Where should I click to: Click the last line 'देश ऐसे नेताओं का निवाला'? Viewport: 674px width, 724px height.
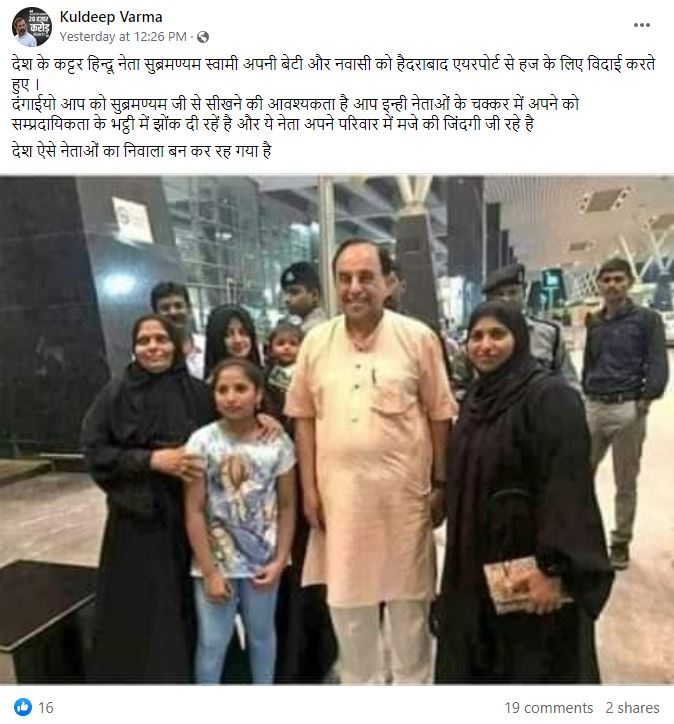click(141, 151)
